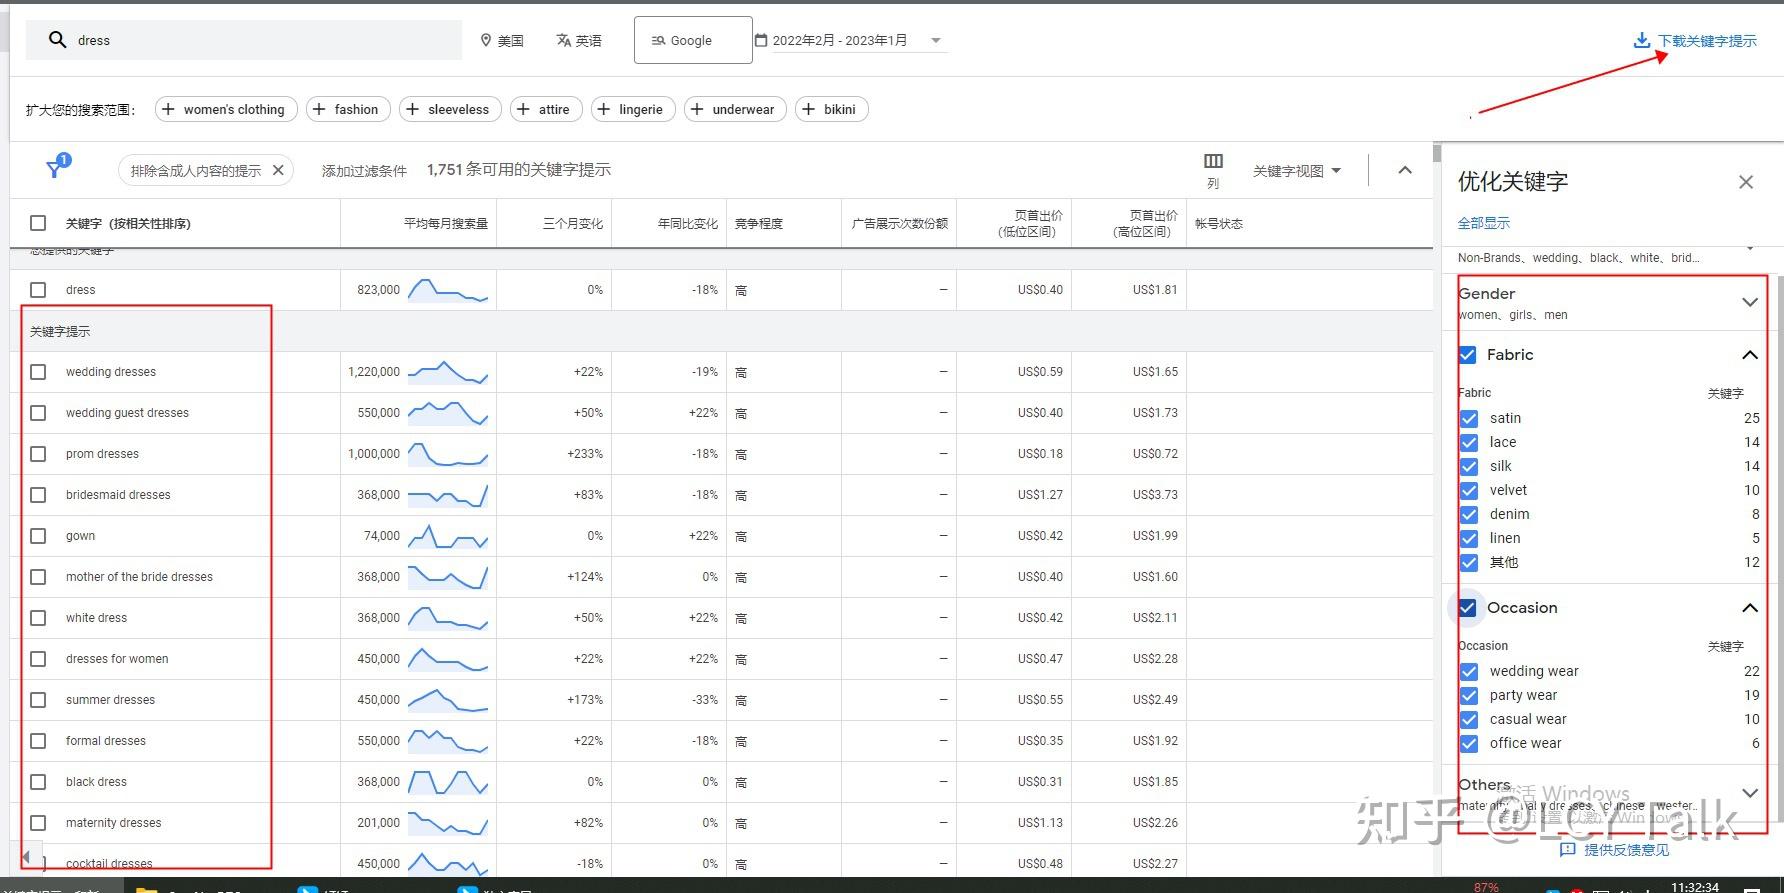Check the wedding dresses checkbox

[x=38, y=372]
